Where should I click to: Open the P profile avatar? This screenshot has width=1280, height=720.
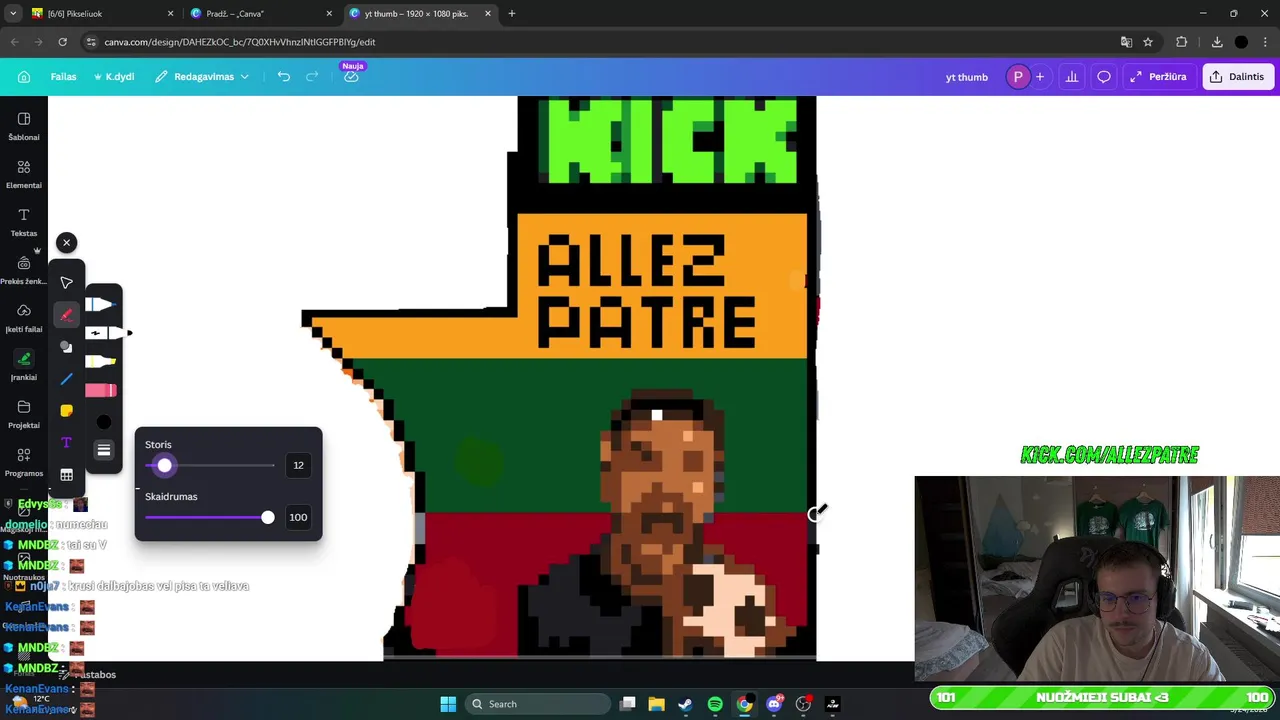point(1017,77)
